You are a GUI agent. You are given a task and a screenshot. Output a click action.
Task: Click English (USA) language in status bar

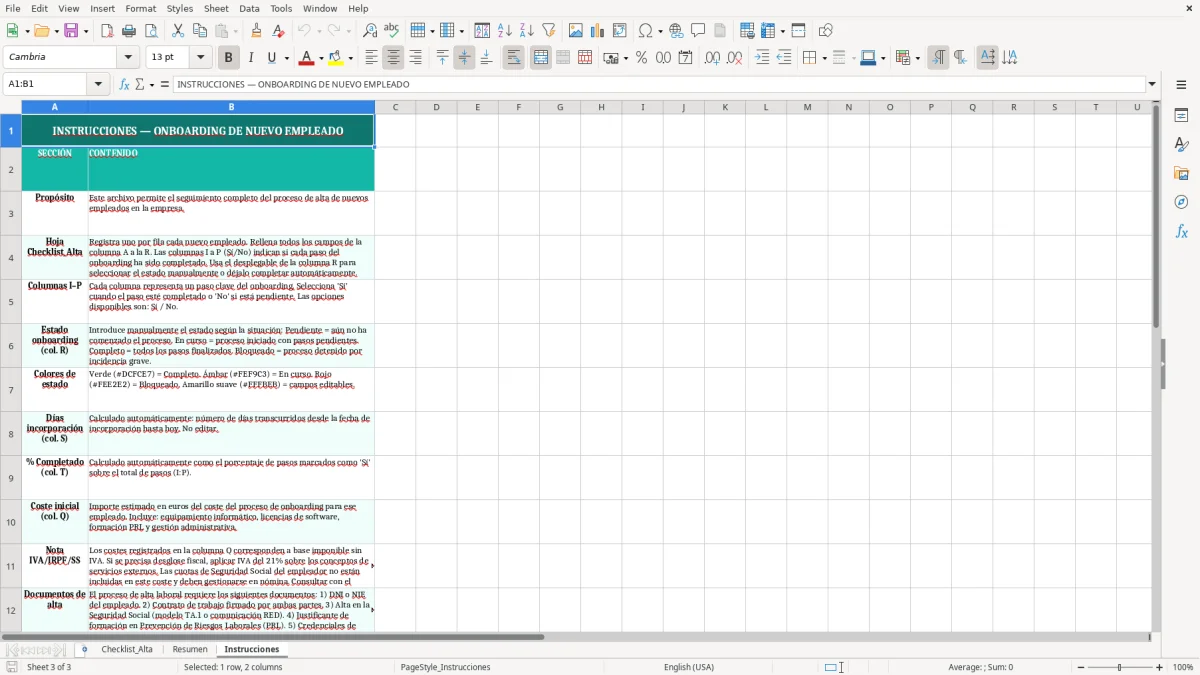(688, 667)
